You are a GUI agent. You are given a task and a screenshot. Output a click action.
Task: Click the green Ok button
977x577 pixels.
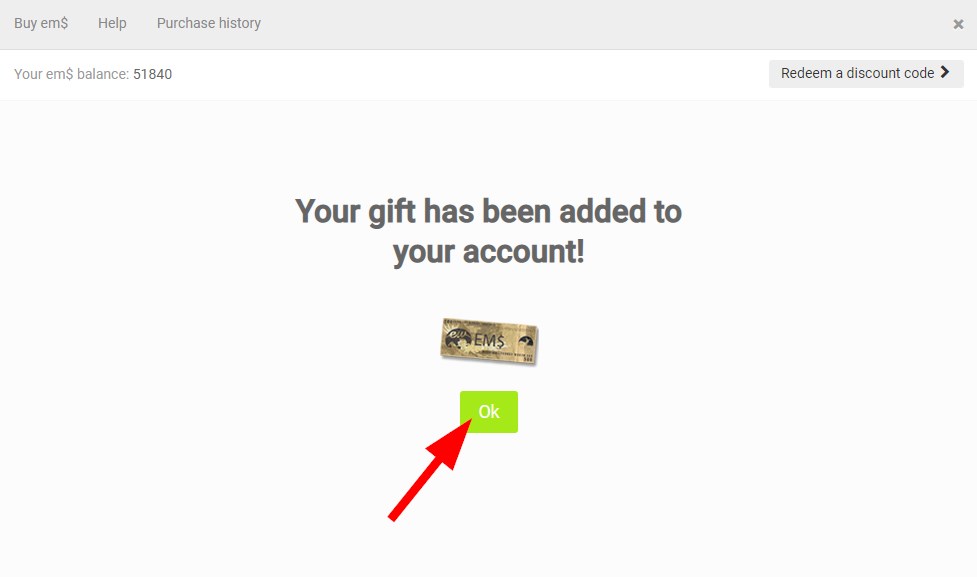click(488, 411)
